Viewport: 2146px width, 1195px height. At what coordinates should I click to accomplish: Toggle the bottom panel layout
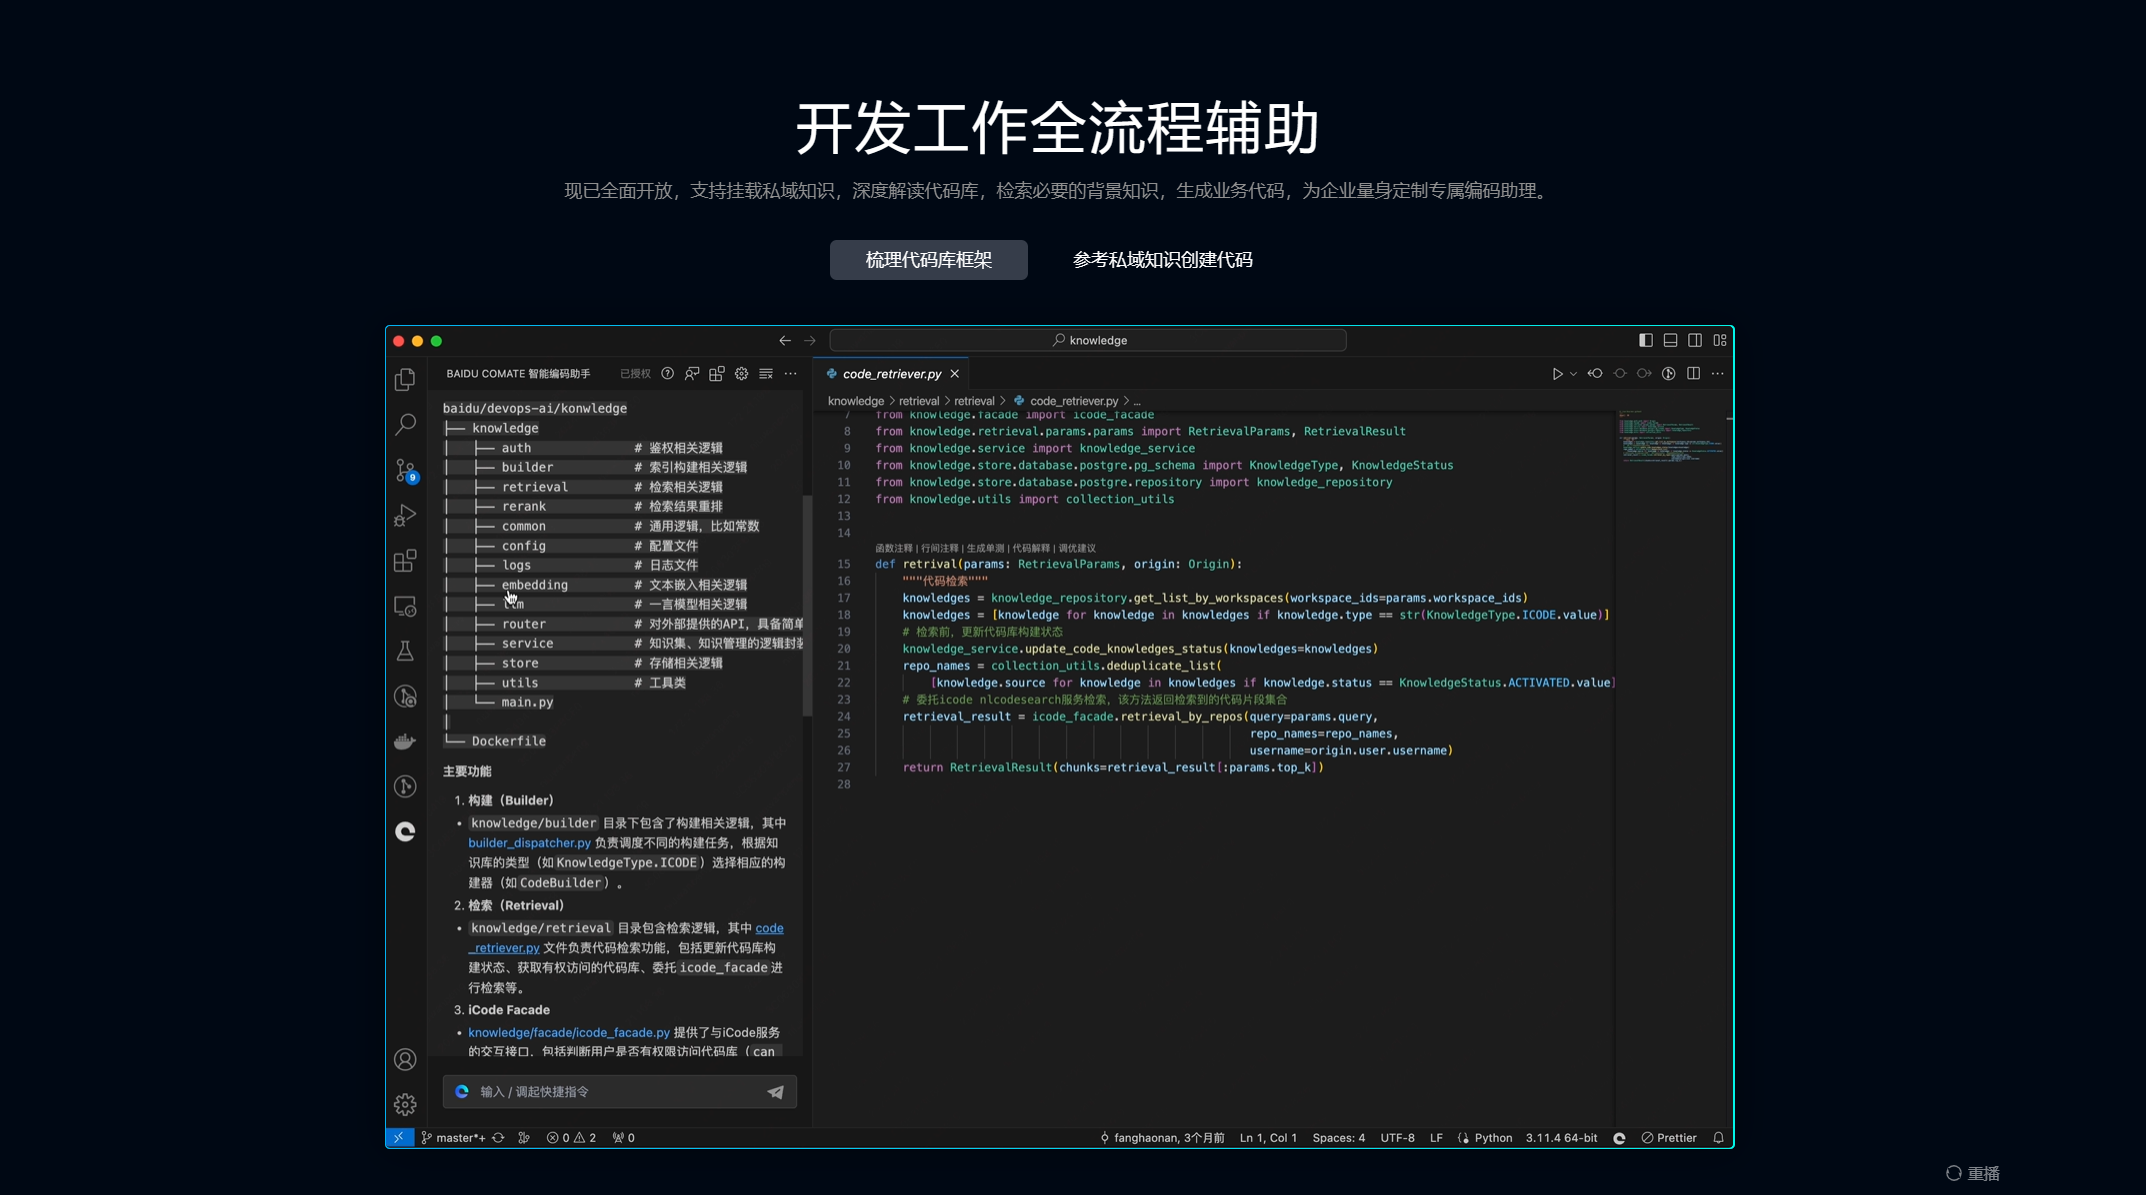[1670, 340]
